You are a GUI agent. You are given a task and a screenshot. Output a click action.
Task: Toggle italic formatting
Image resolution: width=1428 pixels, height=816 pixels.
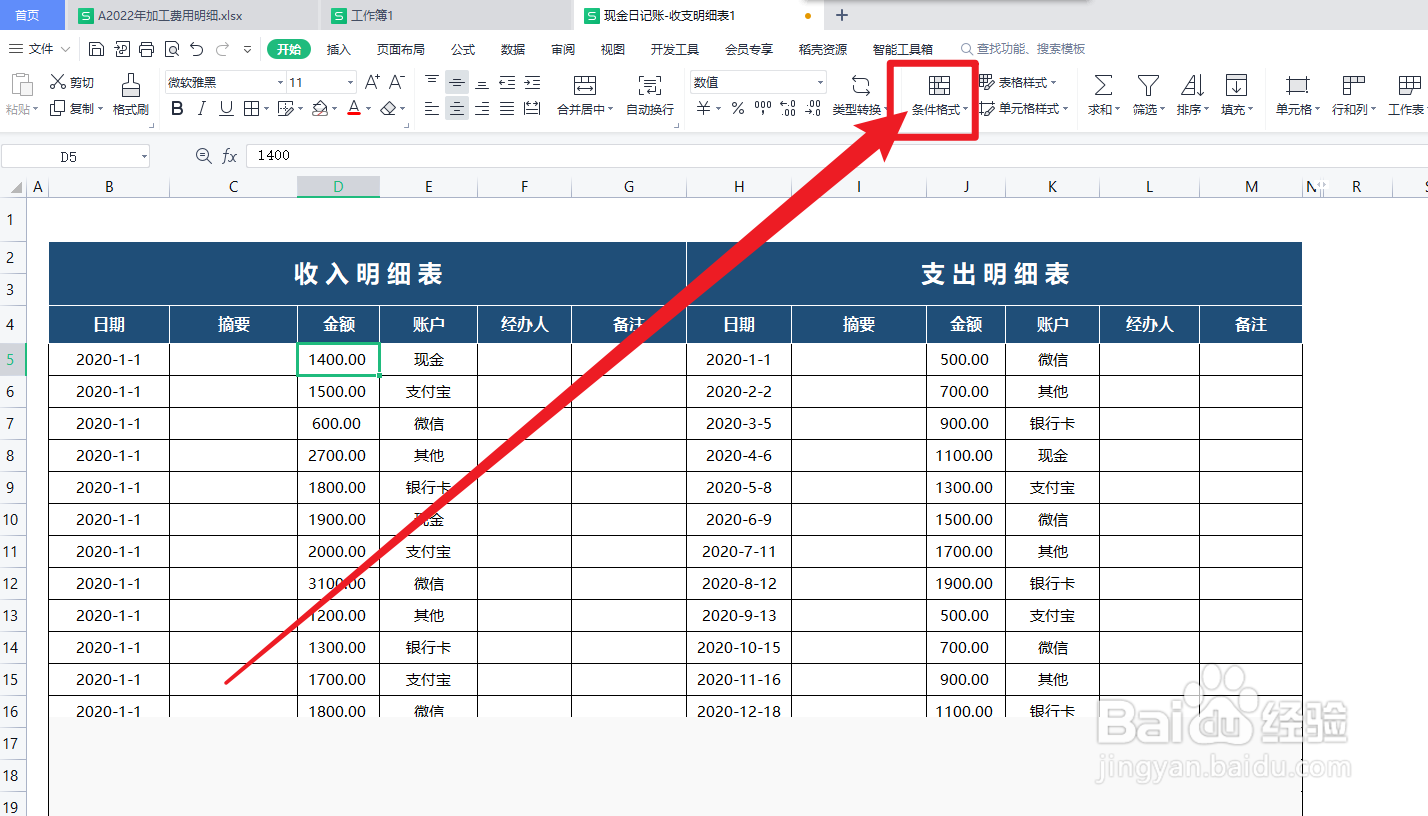[x=200, y=109]
